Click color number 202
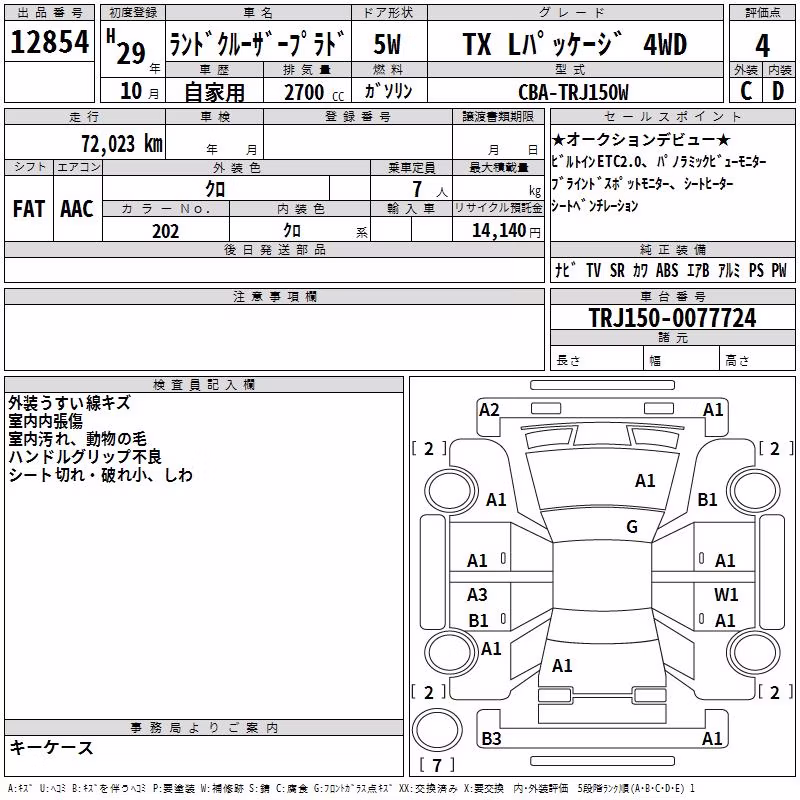This screenshot has width=800, height=800. point(165,231)
